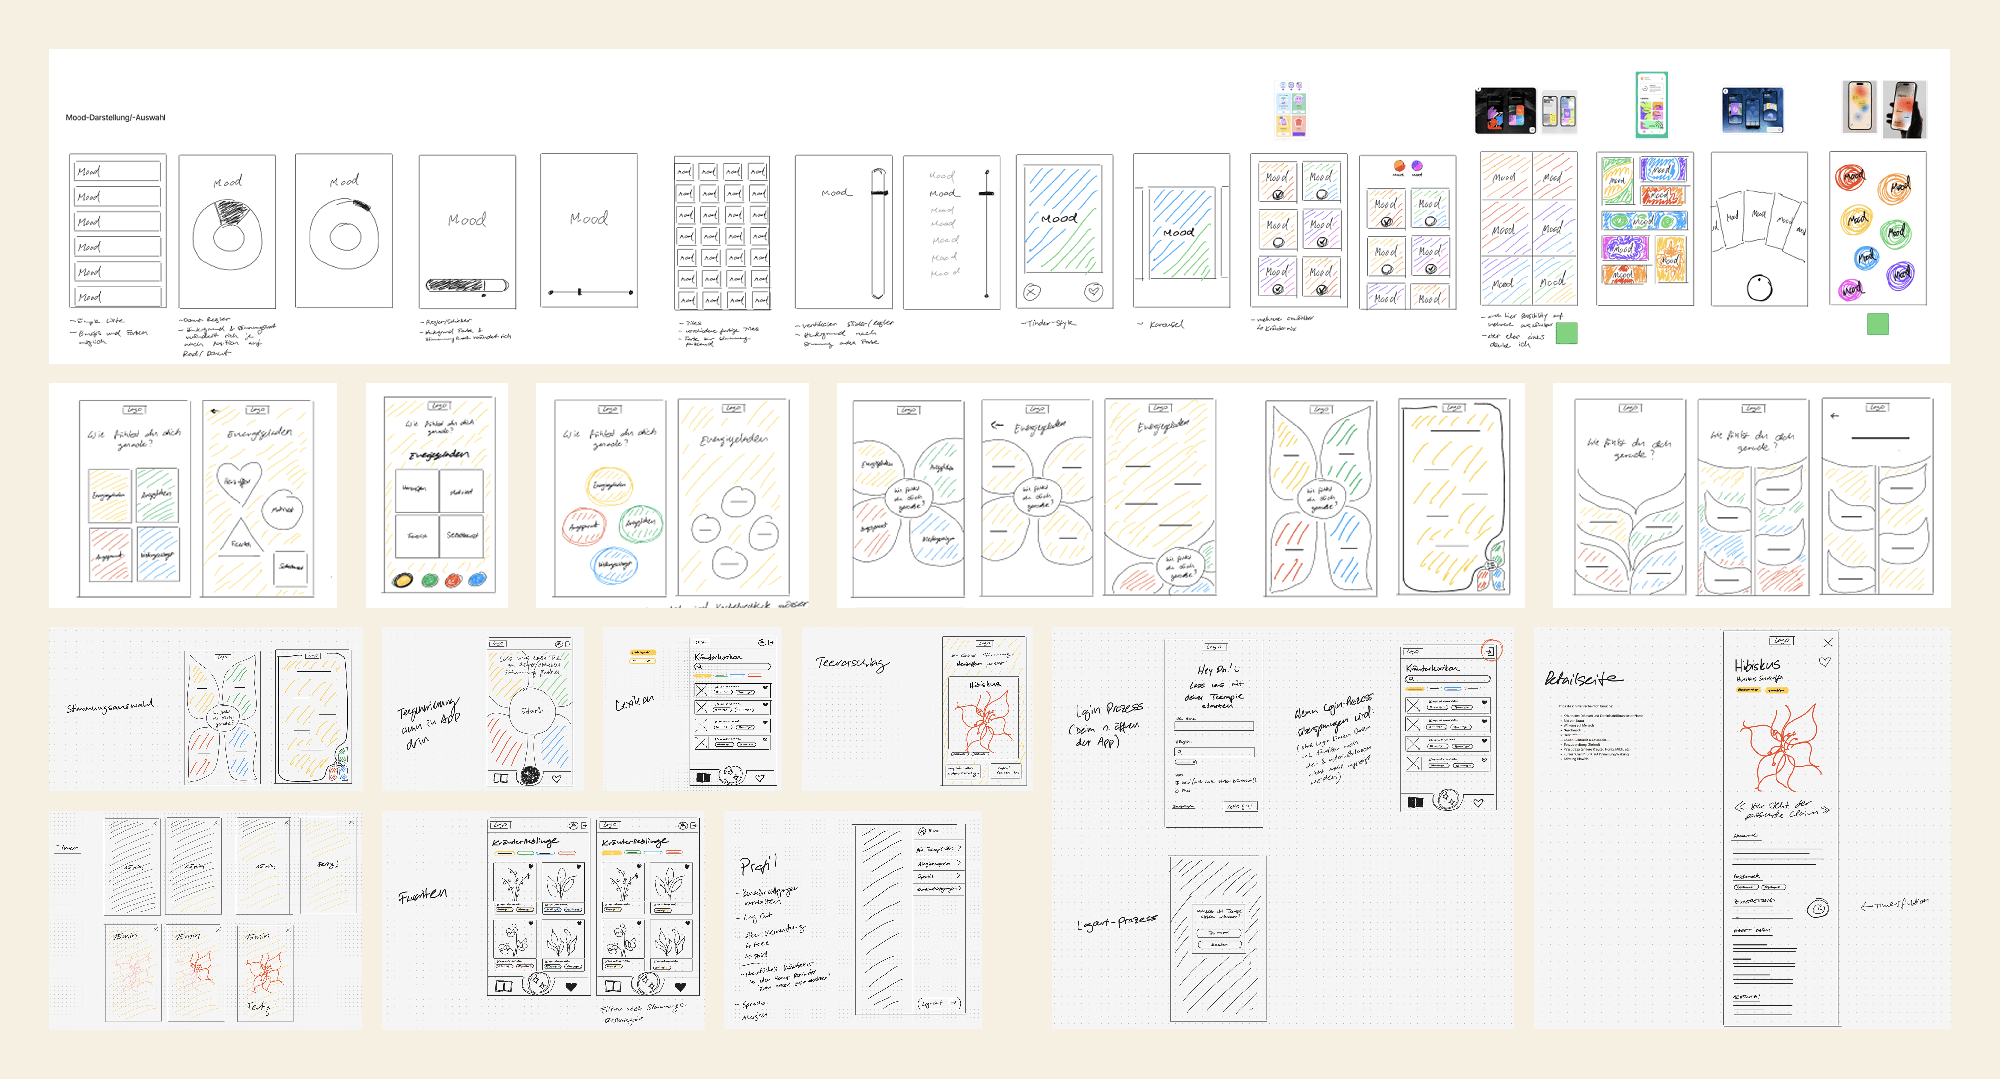This screenshot has height=1079, width=2000.
Task: Select the filled heart tab in the left Favoriten wireframe
Action: 571,986
